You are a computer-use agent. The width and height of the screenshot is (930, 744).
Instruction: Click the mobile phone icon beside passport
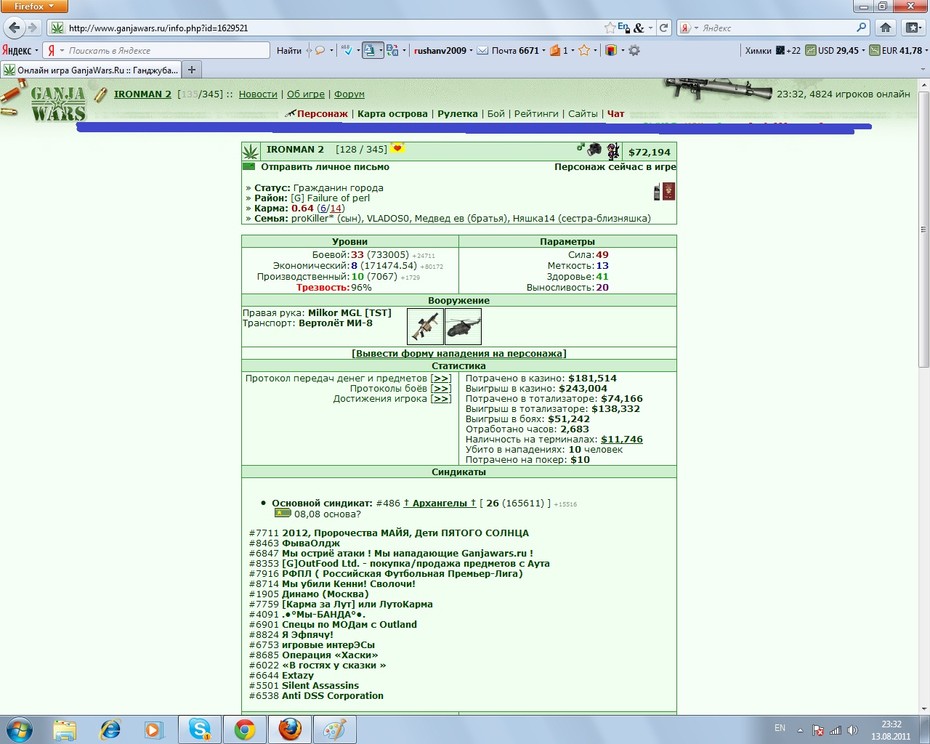coord(657,192)
